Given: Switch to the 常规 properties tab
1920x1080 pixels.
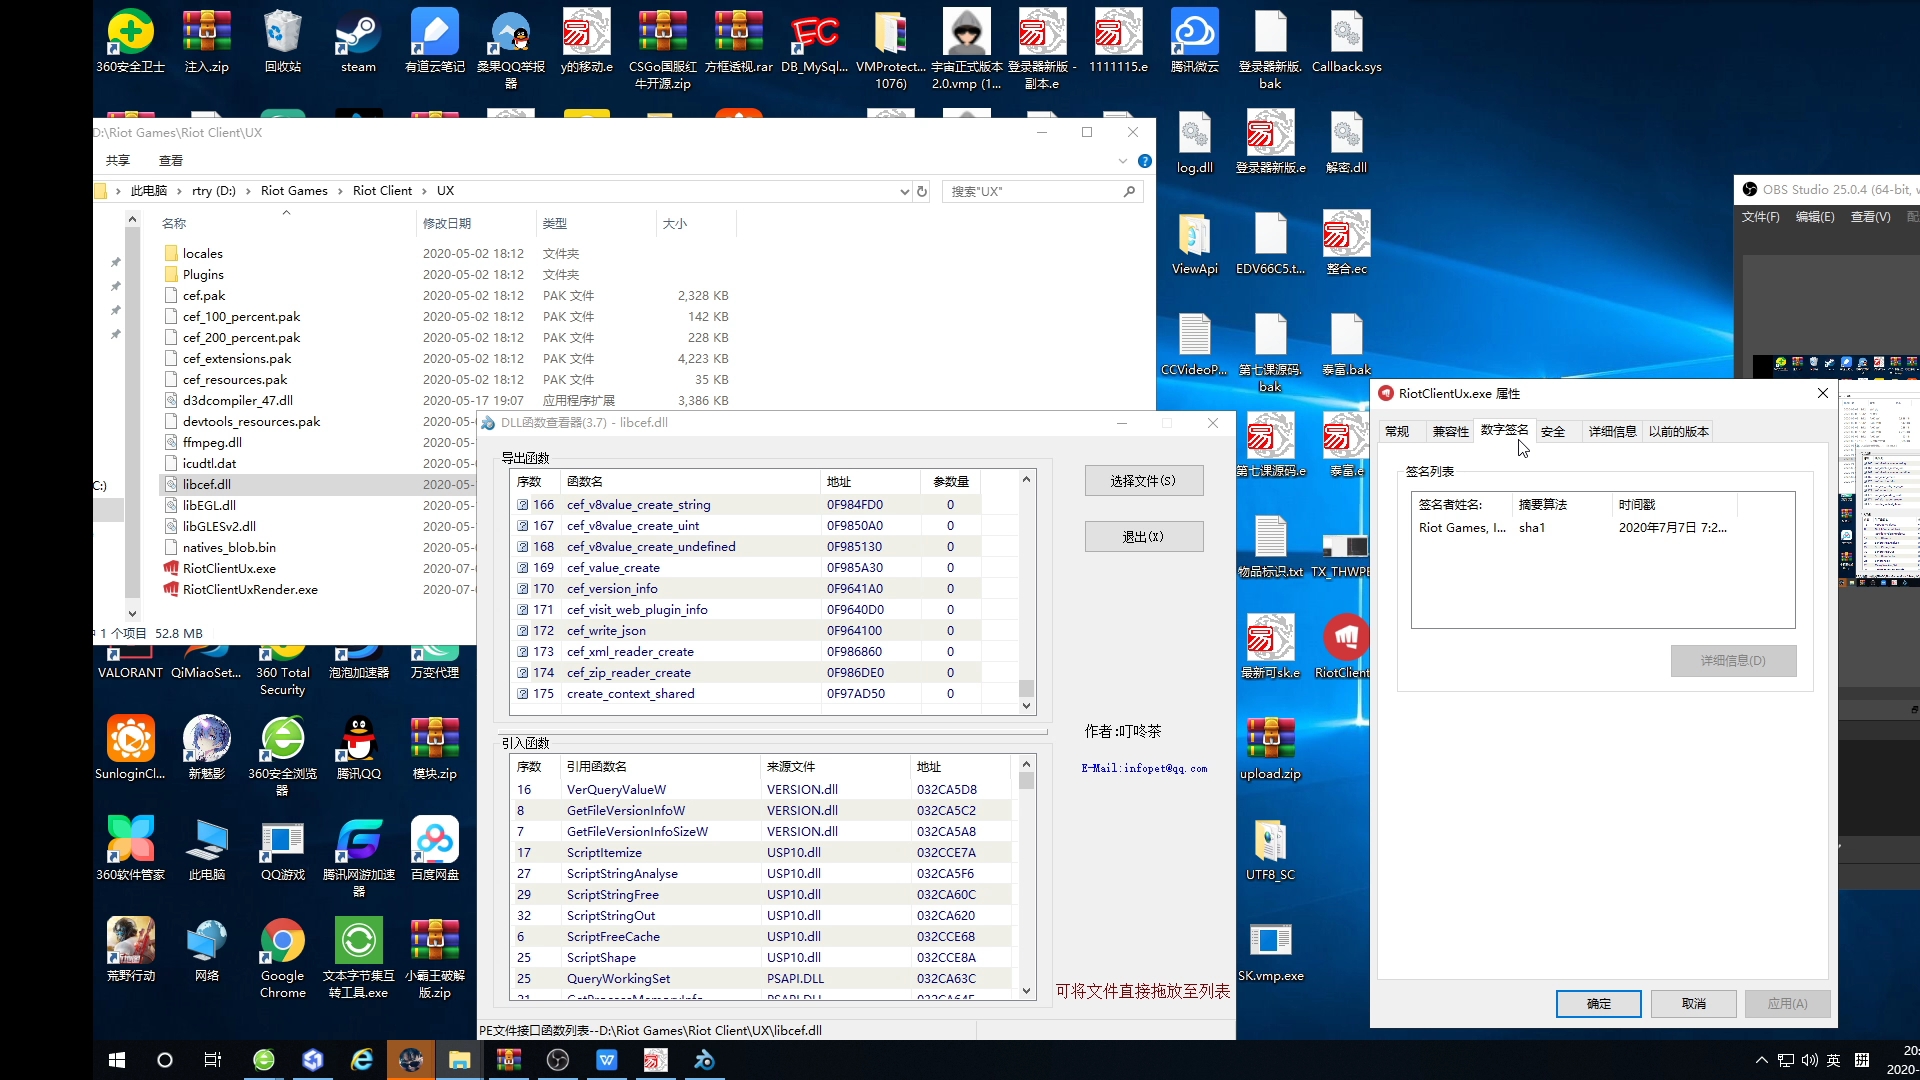Looking at the screenshot, I should tap(1397, 432).
